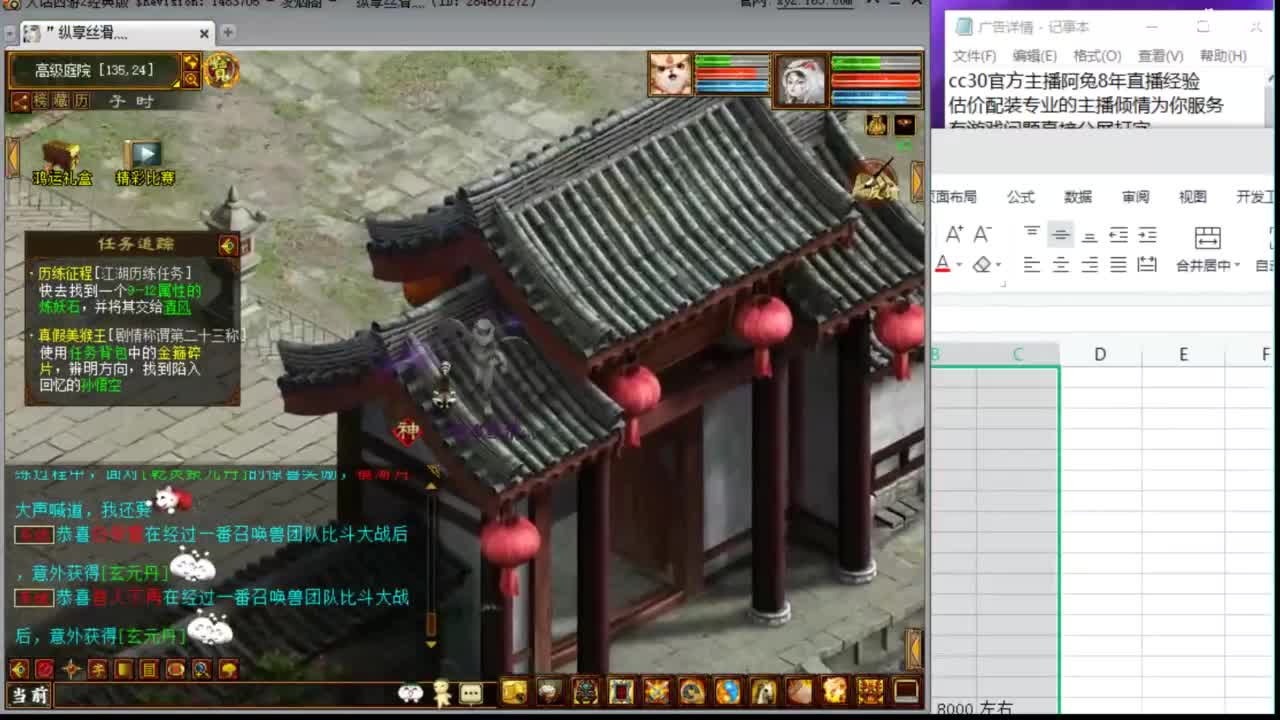Screen dimensions: 1280x720
Task: Open the 文件(F) menu in Notepad
Action: pos(974,56)
